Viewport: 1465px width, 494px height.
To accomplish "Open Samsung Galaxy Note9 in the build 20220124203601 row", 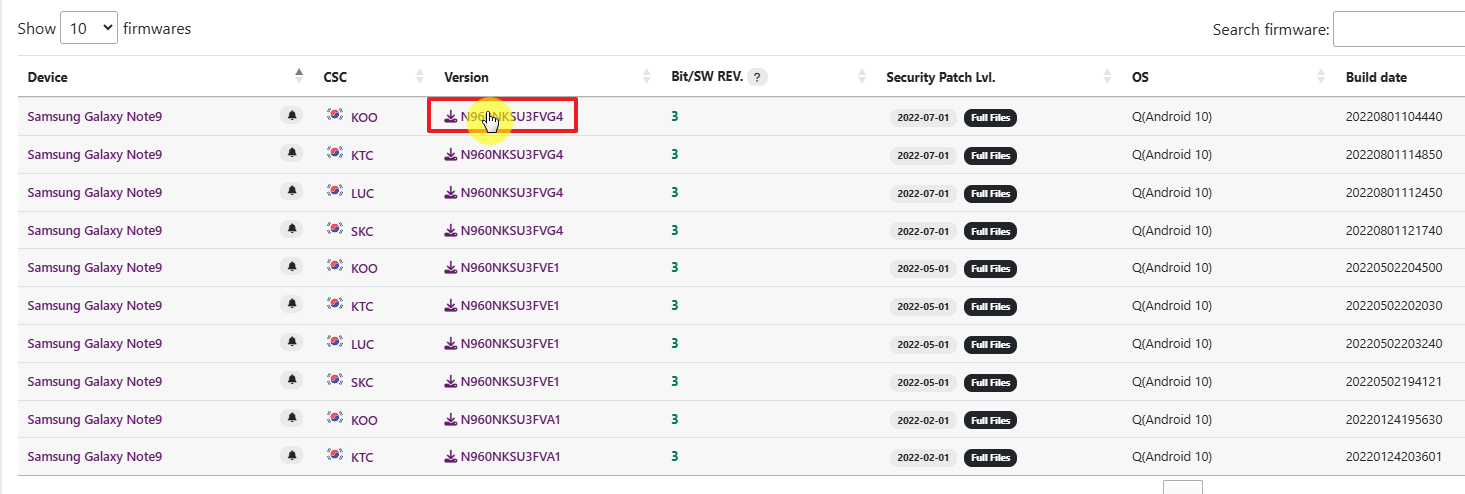I will point(95,456).
